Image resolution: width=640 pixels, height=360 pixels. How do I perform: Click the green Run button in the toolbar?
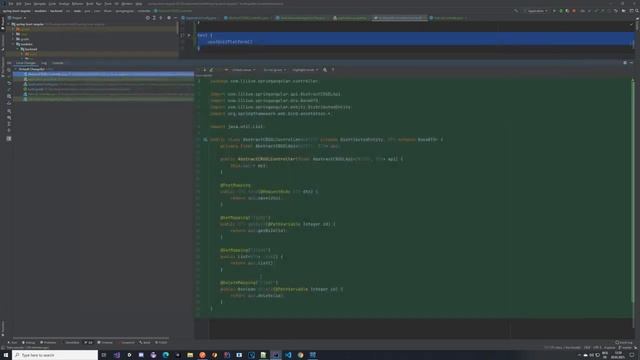(x=554, y=11)
